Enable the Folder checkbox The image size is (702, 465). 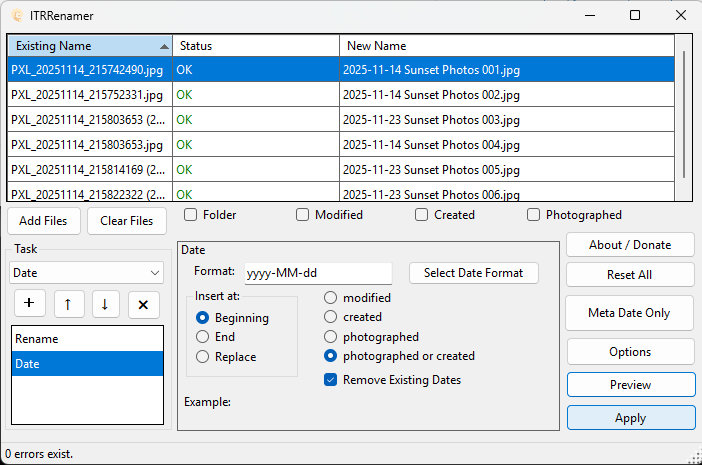point(190,215)
